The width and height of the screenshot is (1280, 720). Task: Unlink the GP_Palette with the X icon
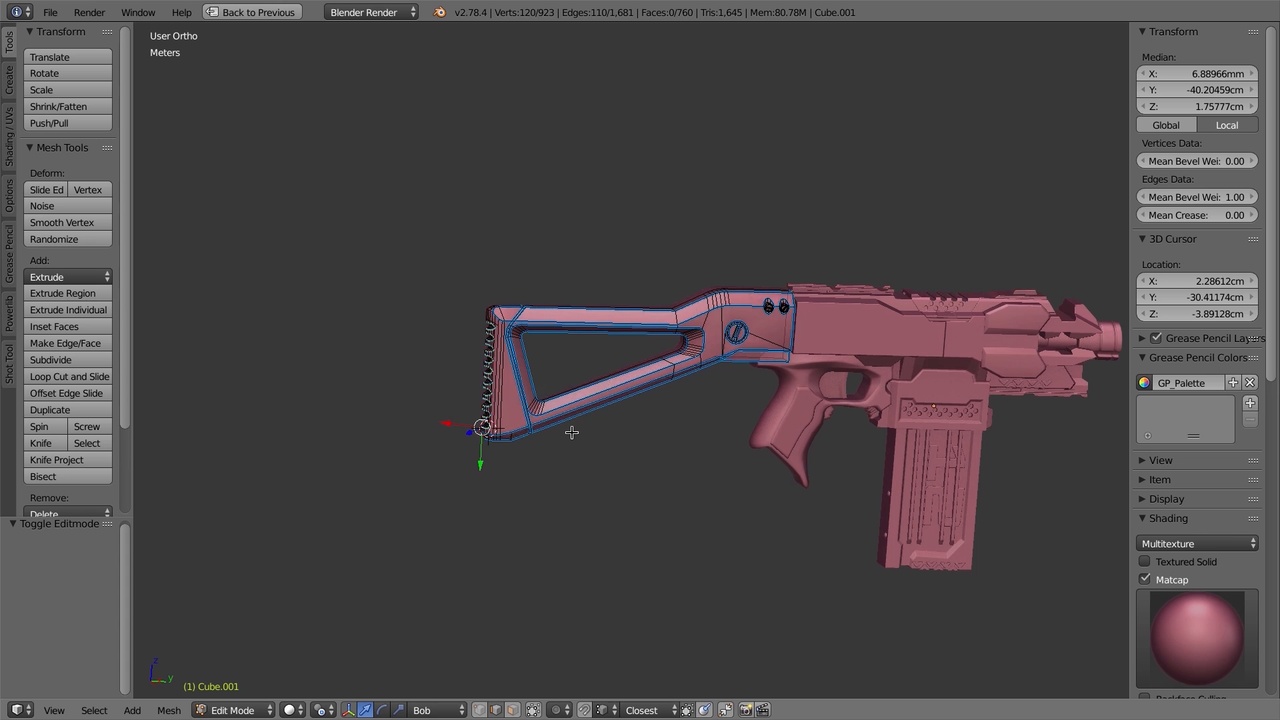1250,383
